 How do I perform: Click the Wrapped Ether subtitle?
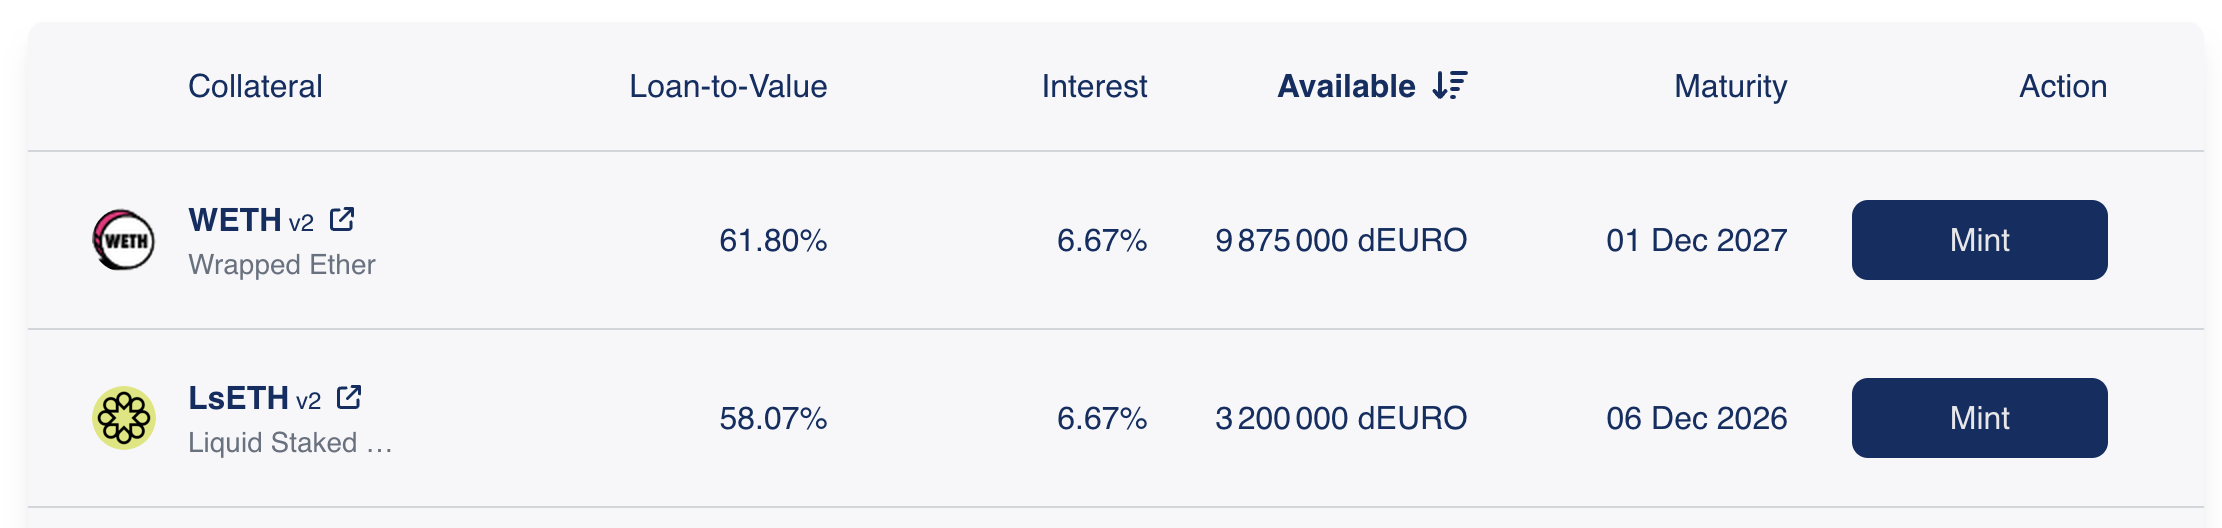coord(282,265)
